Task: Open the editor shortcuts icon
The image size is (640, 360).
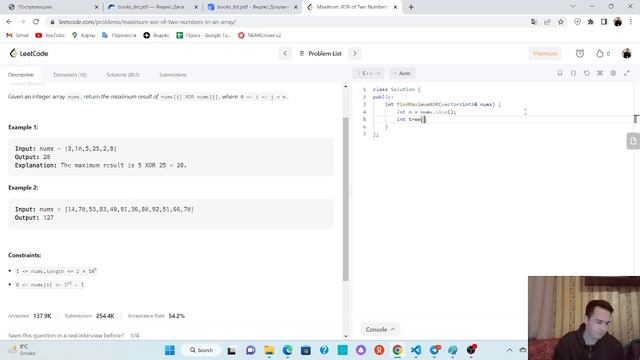Action: pos(600,73)
